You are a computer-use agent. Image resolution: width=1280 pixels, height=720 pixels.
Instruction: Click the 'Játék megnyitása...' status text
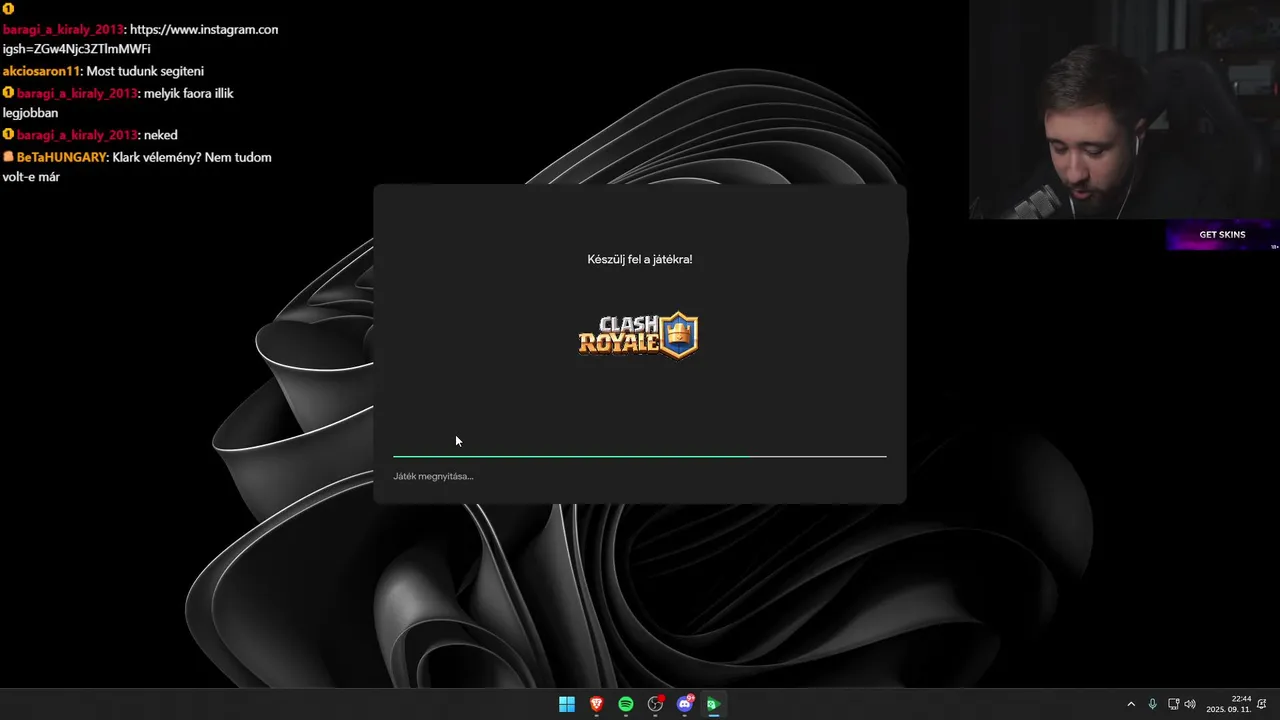coord(433,476)
